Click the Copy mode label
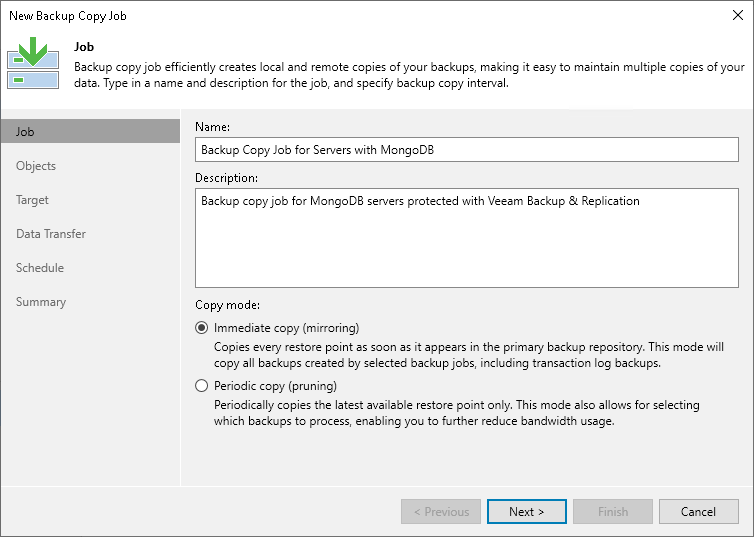The image size is (754, 537). point(225,304)
